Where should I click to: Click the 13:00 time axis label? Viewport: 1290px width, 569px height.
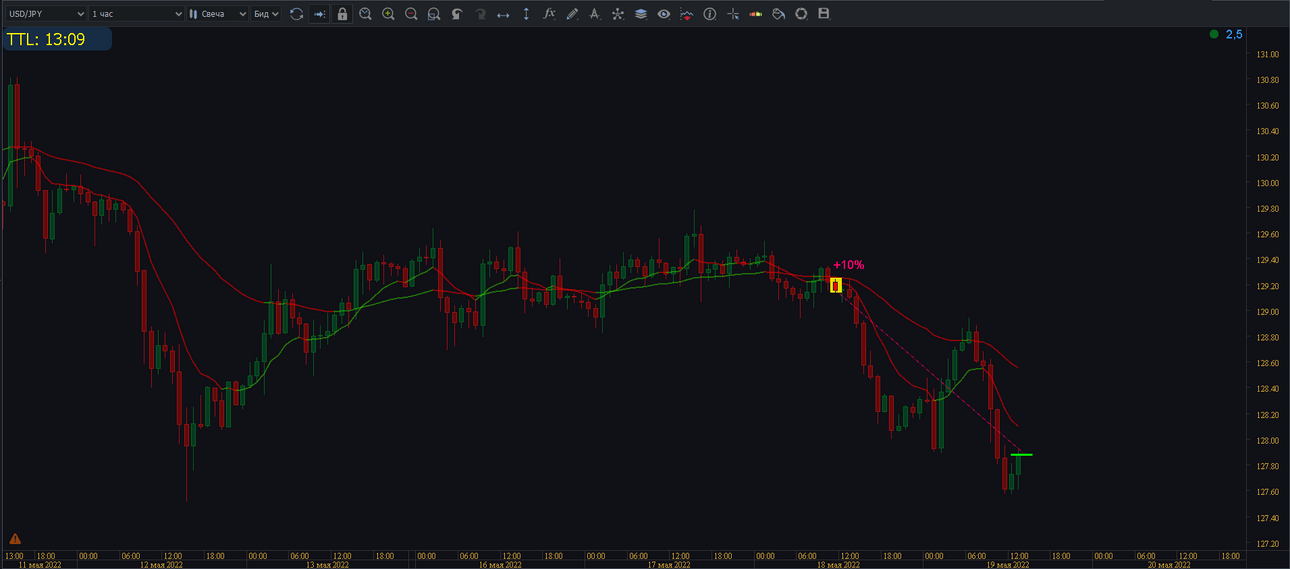[14, 555]
